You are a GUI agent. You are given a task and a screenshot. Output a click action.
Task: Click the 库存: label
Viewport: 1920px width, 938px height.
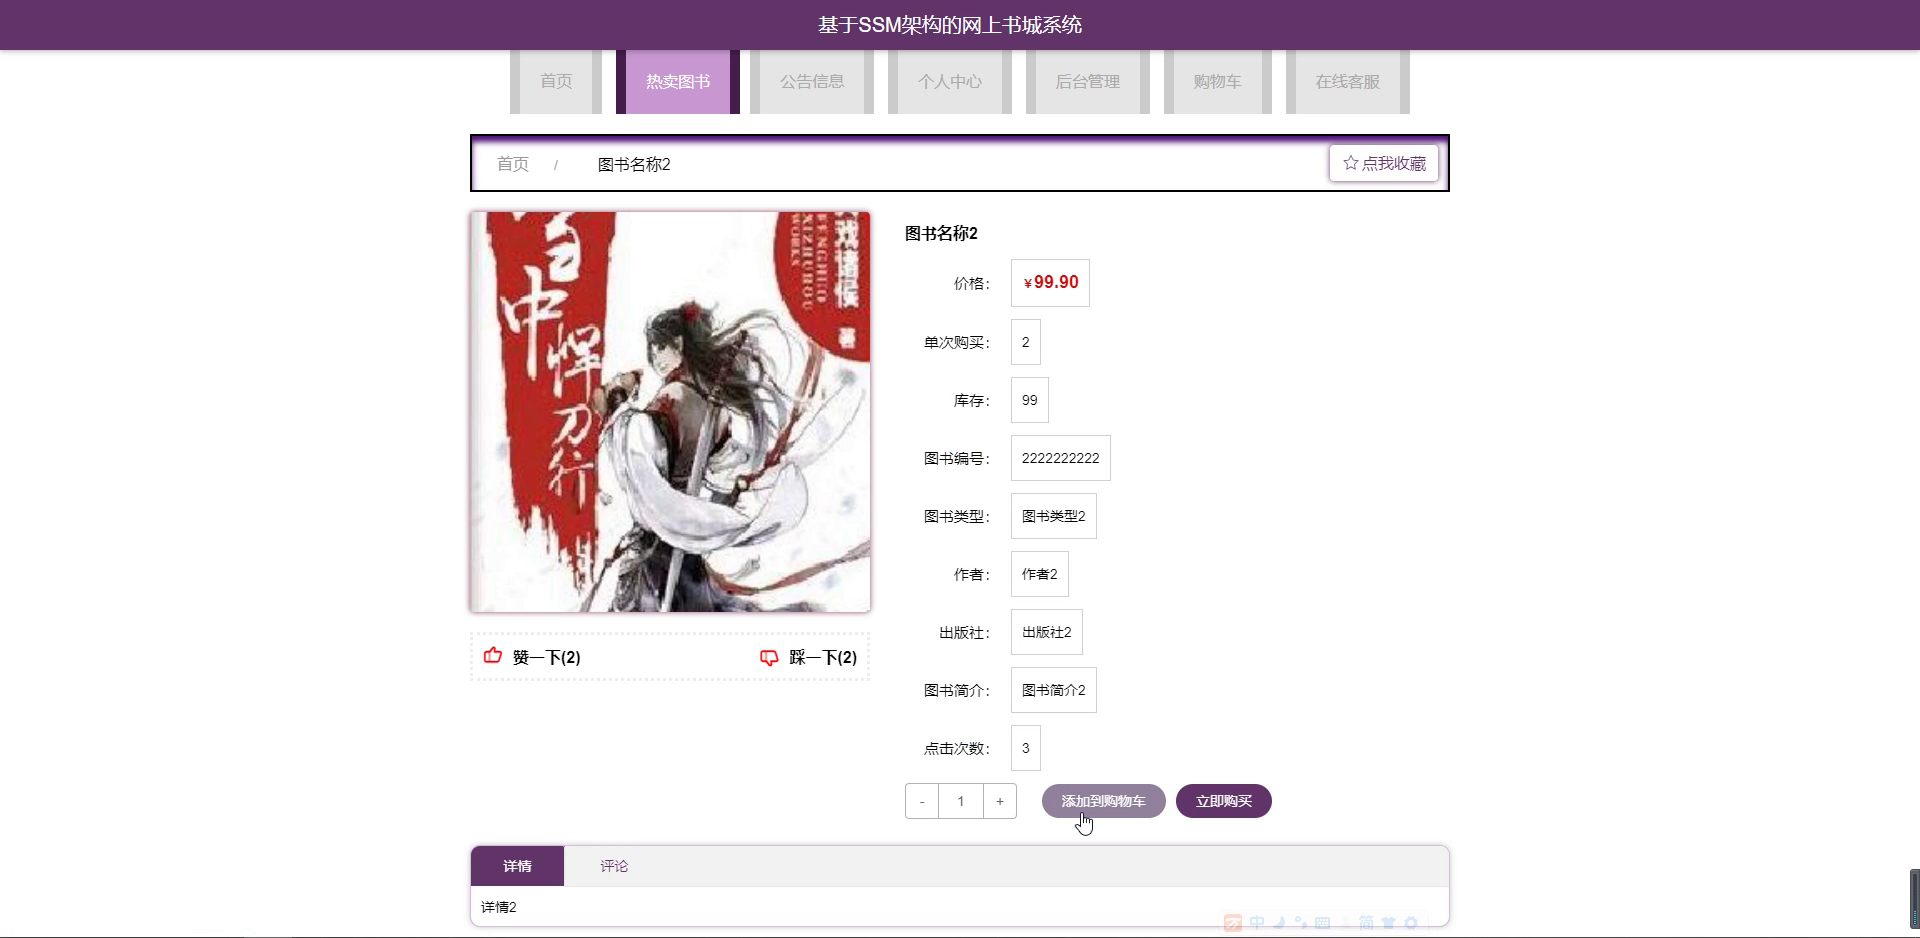[x=972, y=401]
